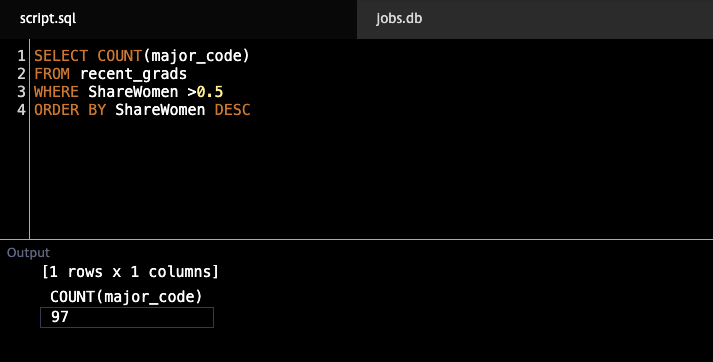Click the DESC keyword on line 4
This screenshot has width=713, height=362.
point(232,110)
